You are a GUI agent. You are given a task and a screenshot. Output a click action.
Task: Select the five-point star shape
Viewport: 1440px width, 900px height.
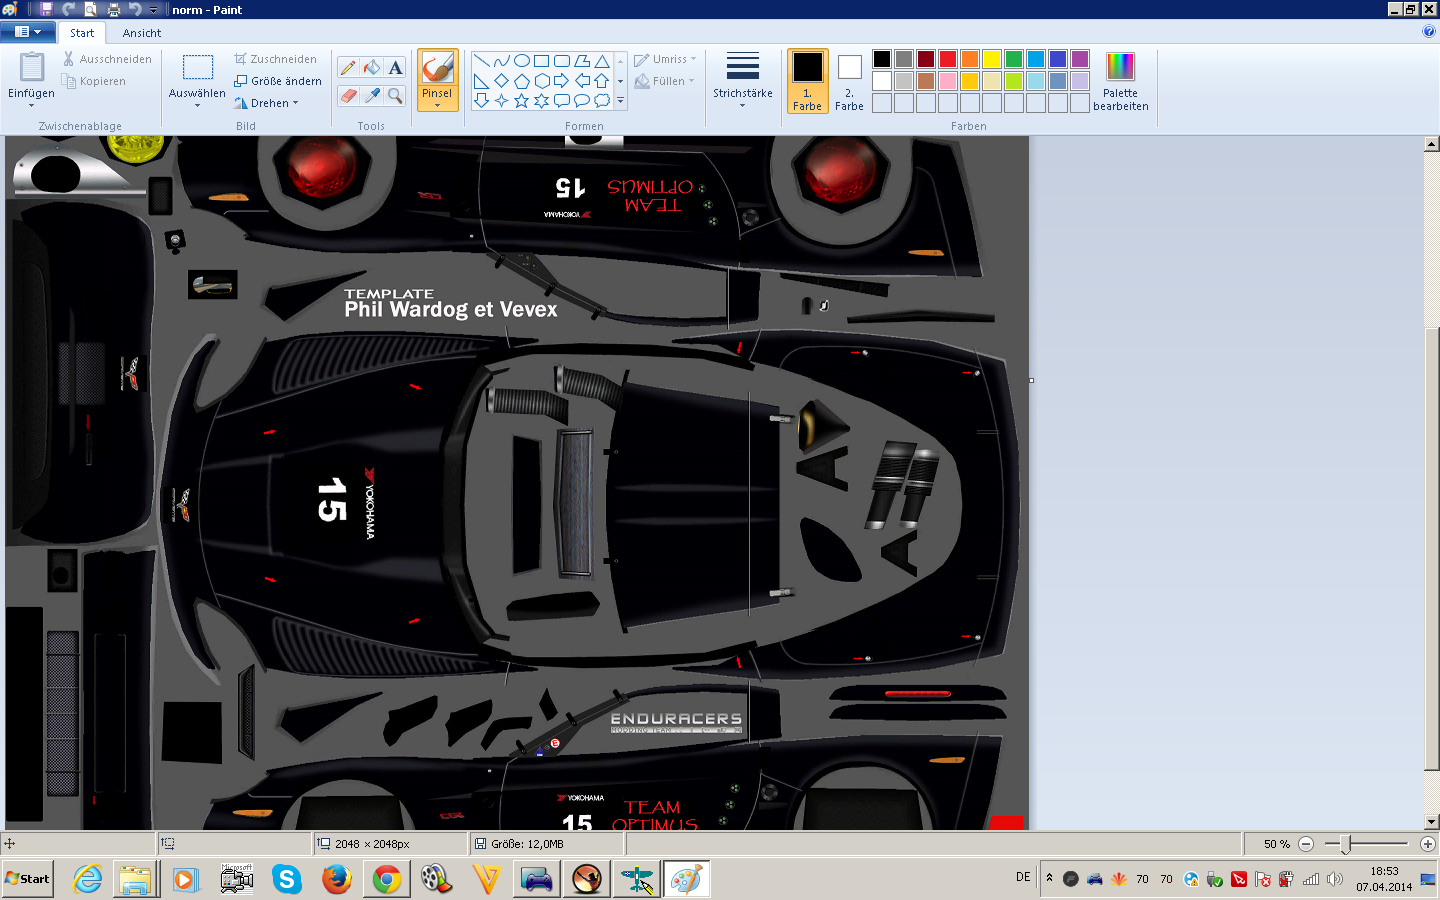pos(521,101)
